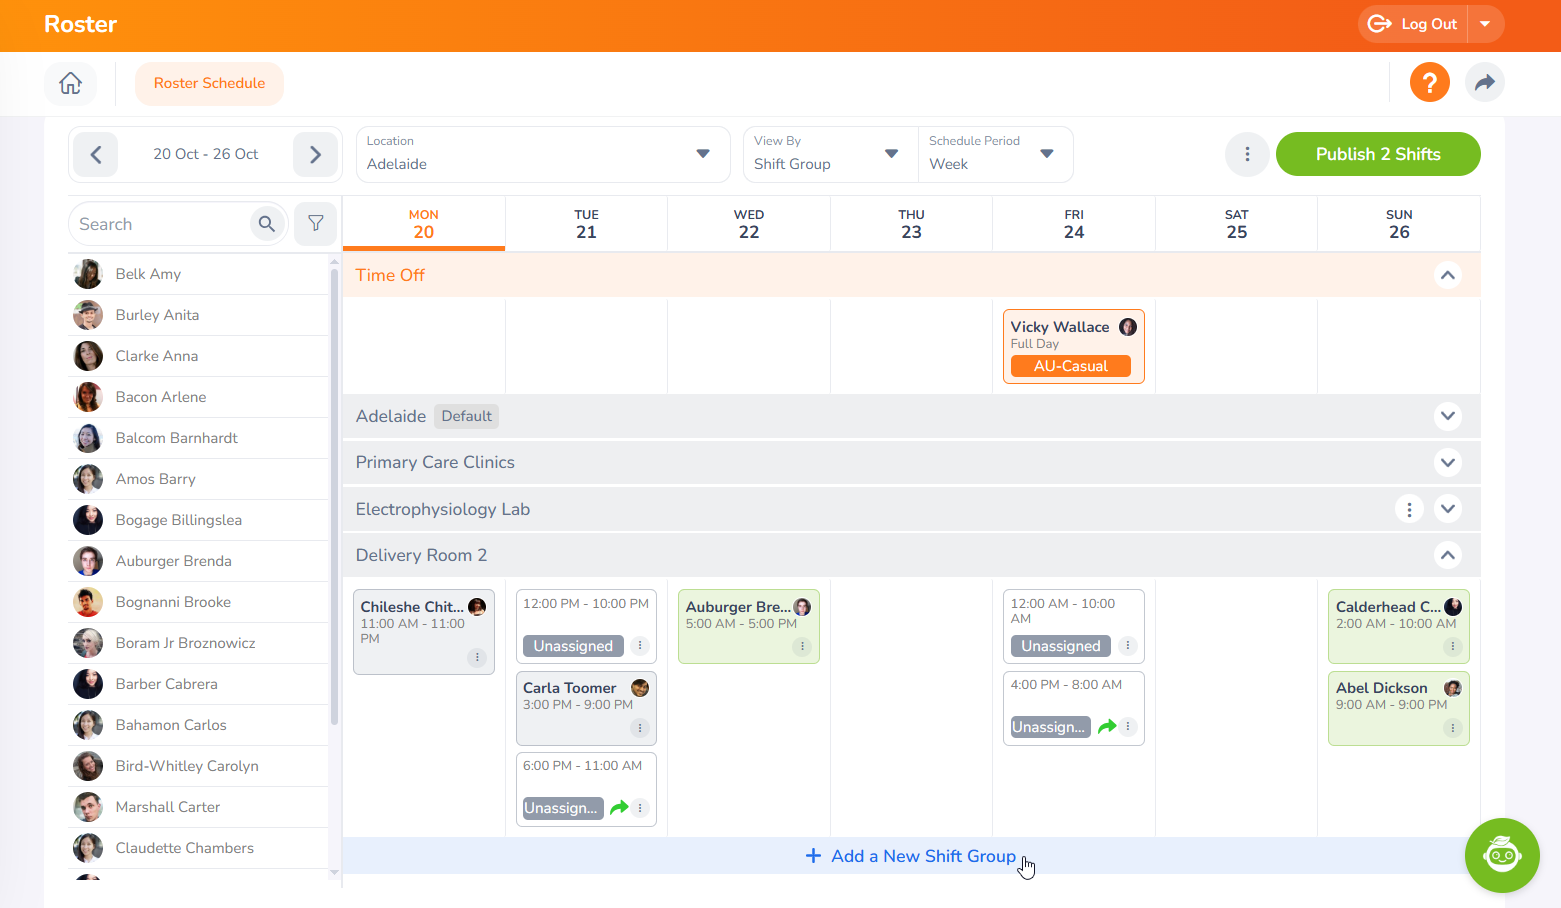The height and width of the screenshot is (908, 1561).
Task: Click Publish 2 Shifts button
Action: [x=1377, y=154]
